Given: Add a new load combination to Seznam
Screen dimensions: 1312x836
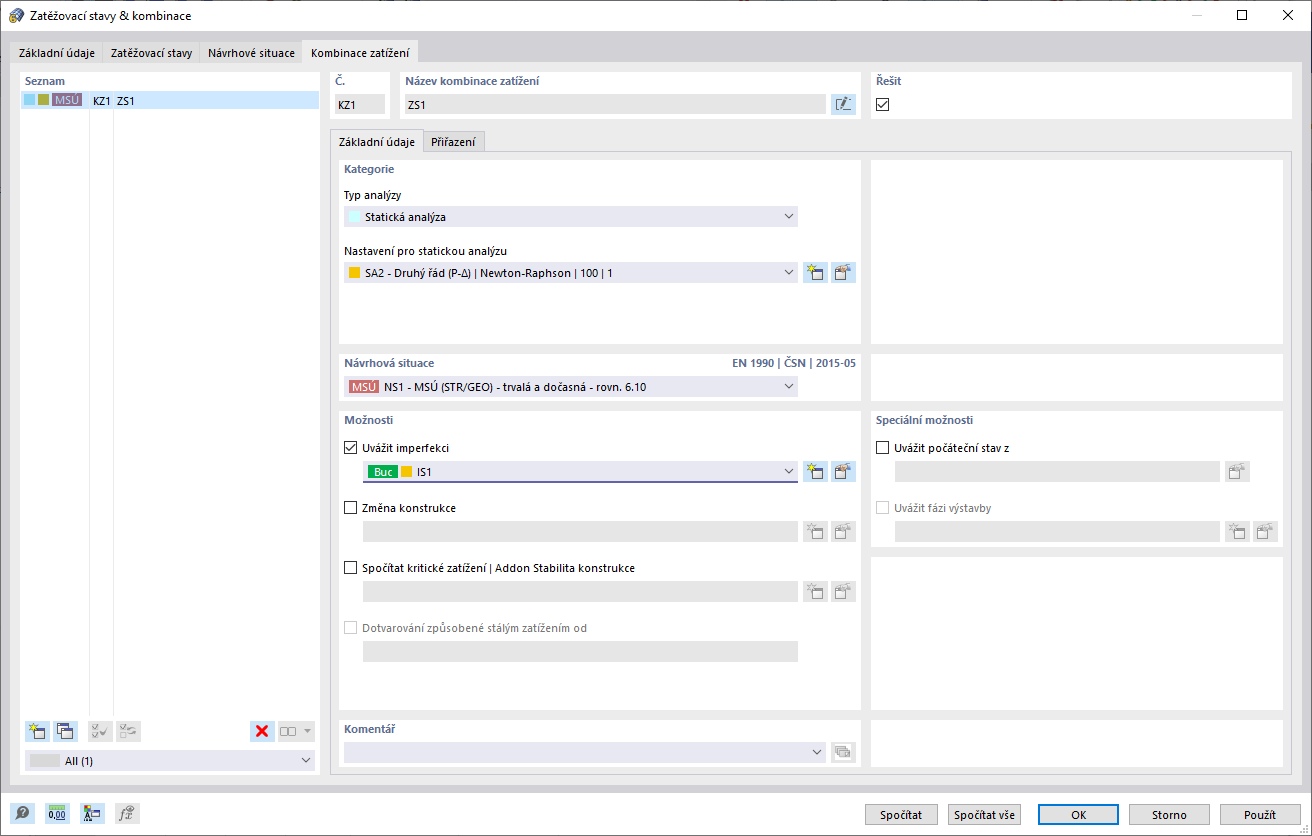Looking at the screenshot, I should [x=38, y=731].
